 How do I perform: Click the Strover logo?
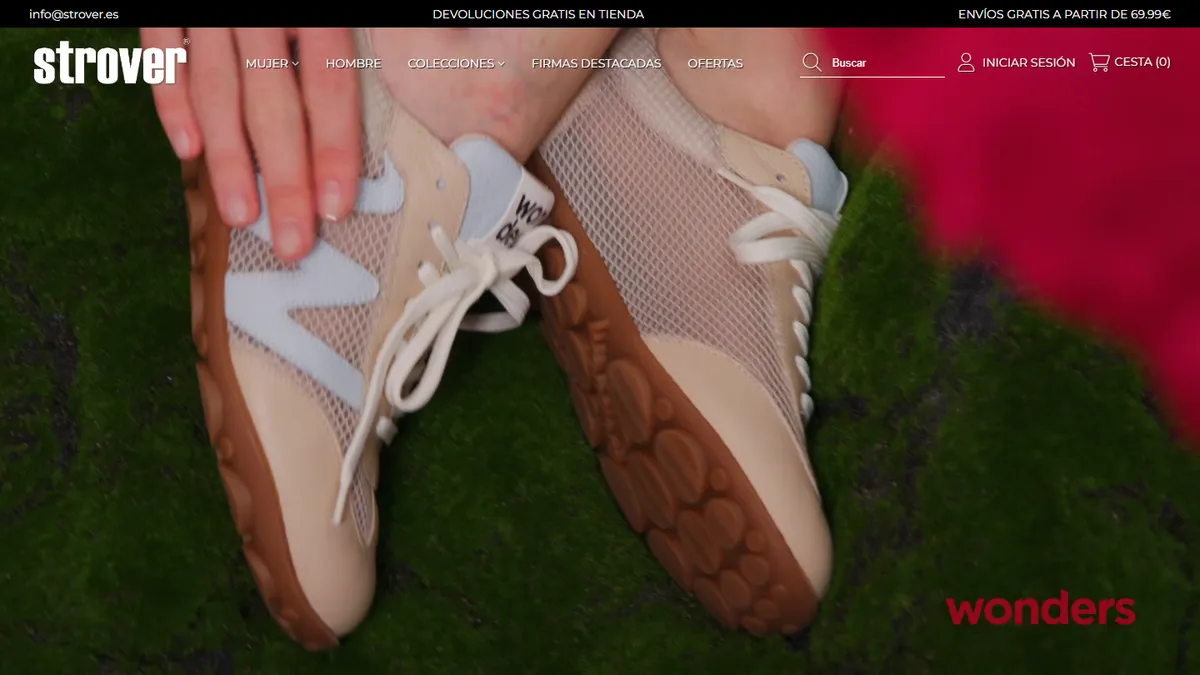click(110, 62)
